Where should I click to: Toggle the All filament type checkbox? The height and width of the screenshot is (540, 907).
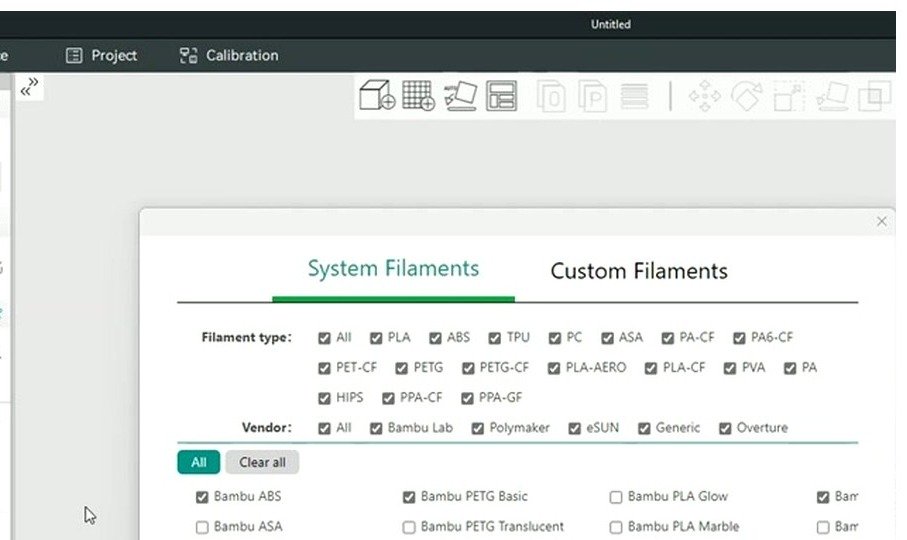click(x=324, y=338)
